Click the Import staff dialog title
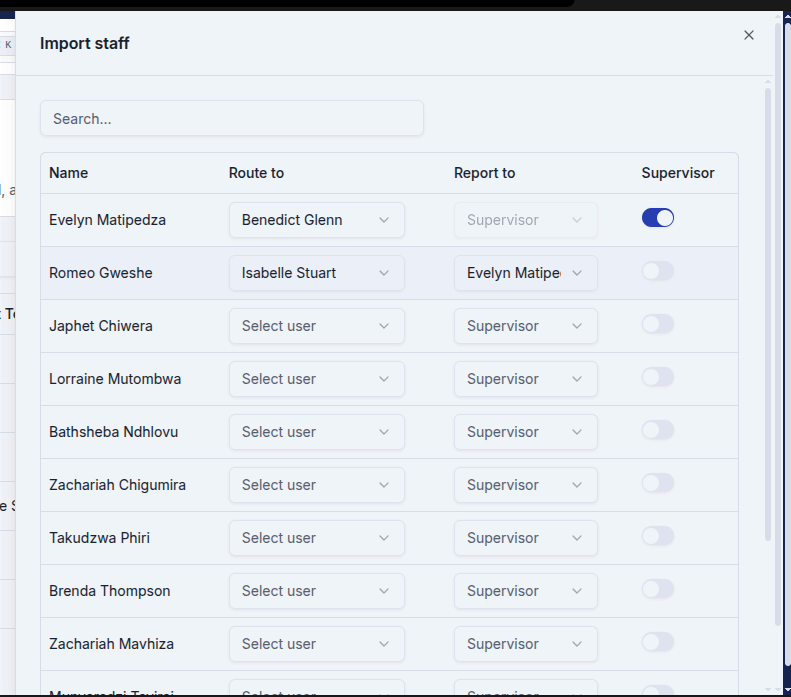791x697 pixels. click(x=85, y=43)
